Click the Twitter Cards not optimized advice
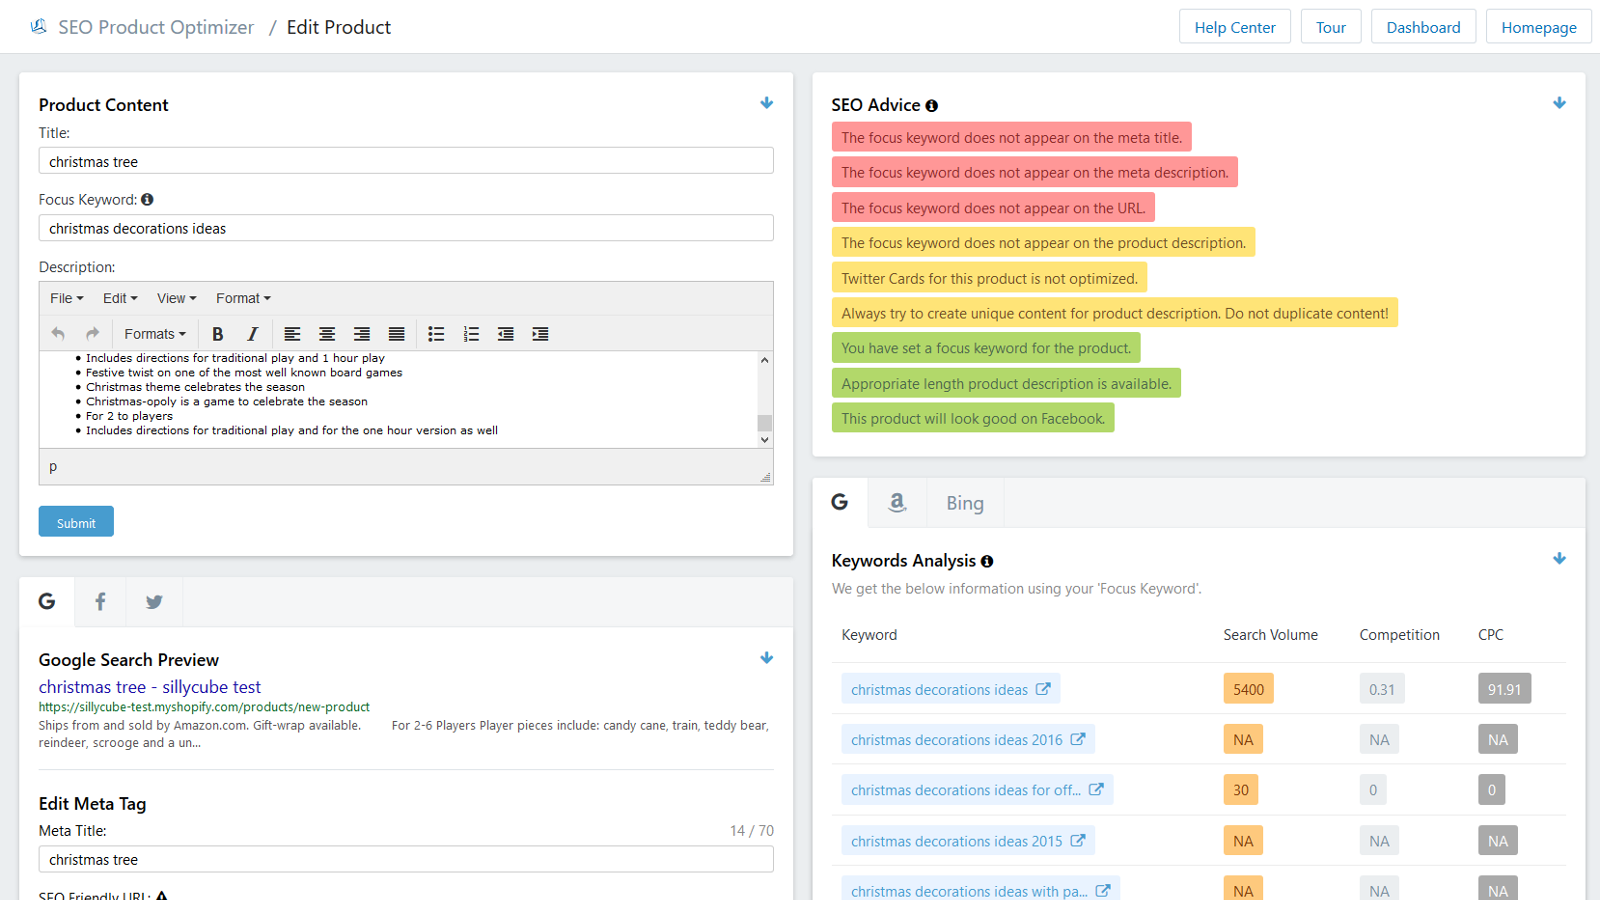This screenshot has width=1600, height=900. tap(989, 278)
